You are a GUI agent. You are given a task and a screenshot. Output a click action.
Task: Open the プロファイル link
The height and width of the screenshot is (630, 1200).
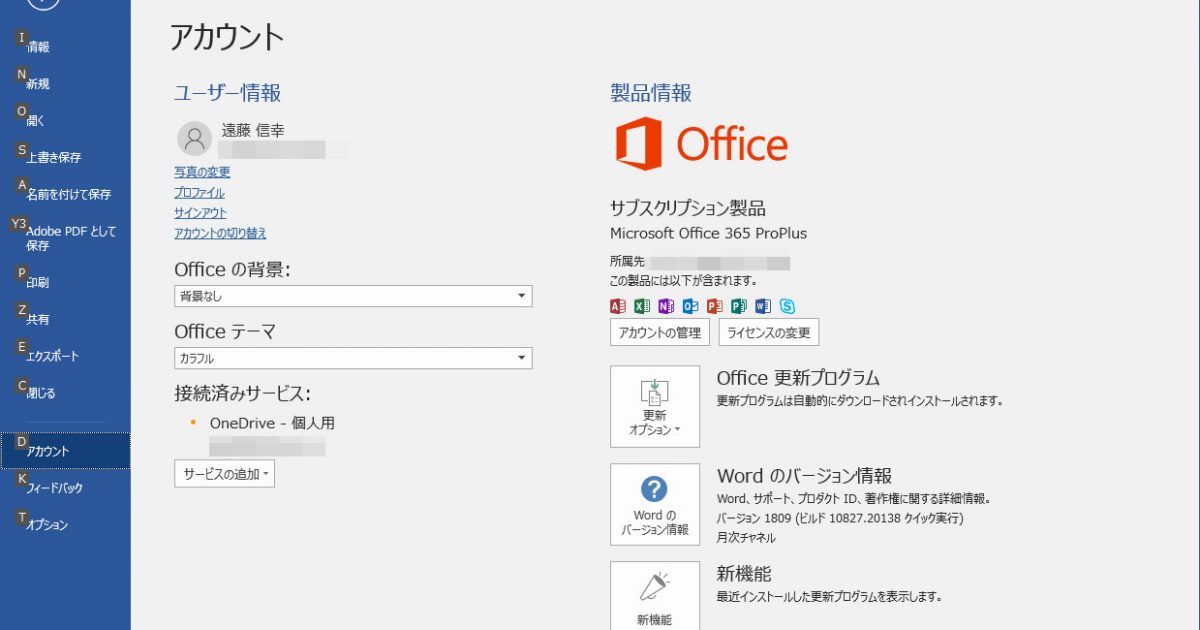pyautogui.click(x=199, y=193)
